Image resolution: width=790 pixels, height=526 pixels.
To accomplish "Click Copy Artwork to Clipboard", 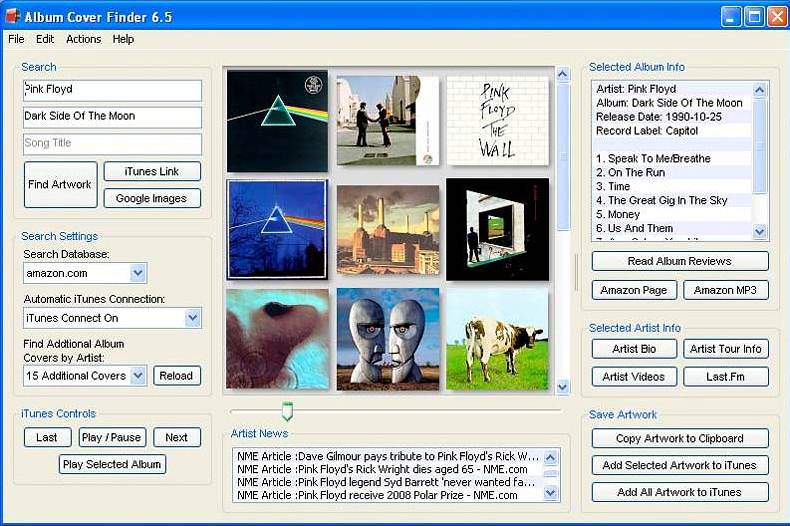I will tap(680, 438).
